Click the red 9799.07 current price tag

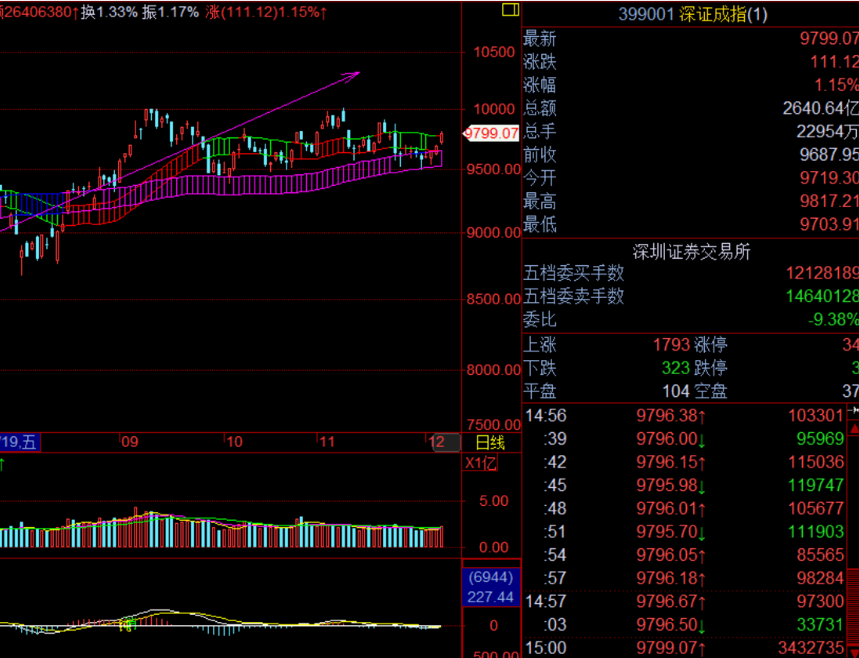[x=491, y=132]
